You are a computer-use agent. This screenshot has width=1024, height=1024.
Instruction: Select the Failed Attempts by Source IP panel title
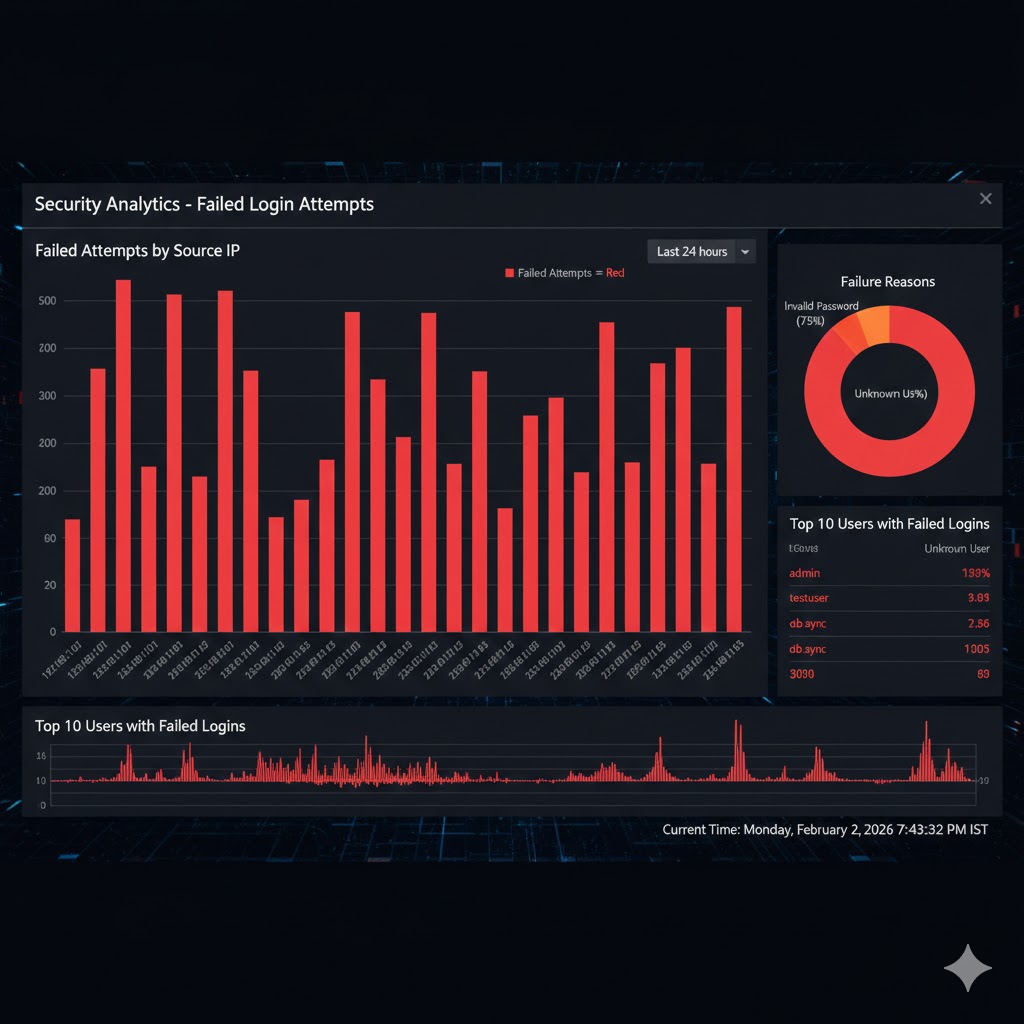click(137, 250)
